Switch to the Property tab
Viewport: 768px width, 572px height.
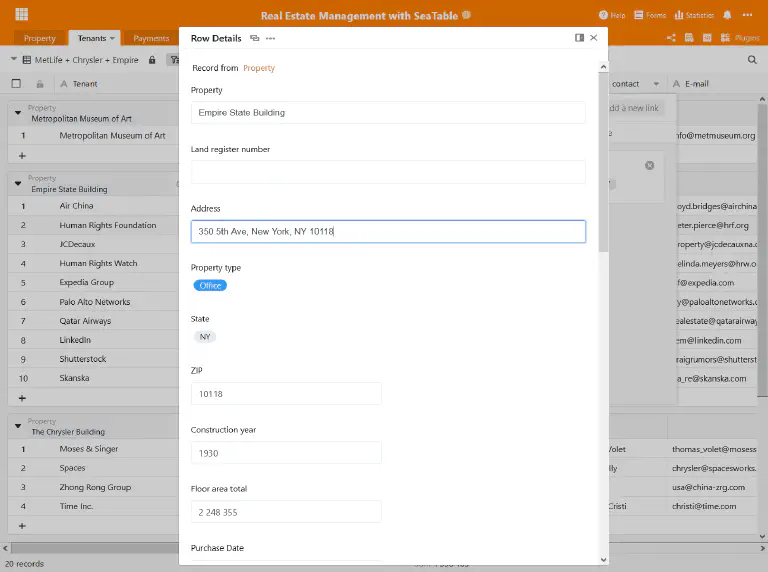pyautogui.click(x=40, y=38)
